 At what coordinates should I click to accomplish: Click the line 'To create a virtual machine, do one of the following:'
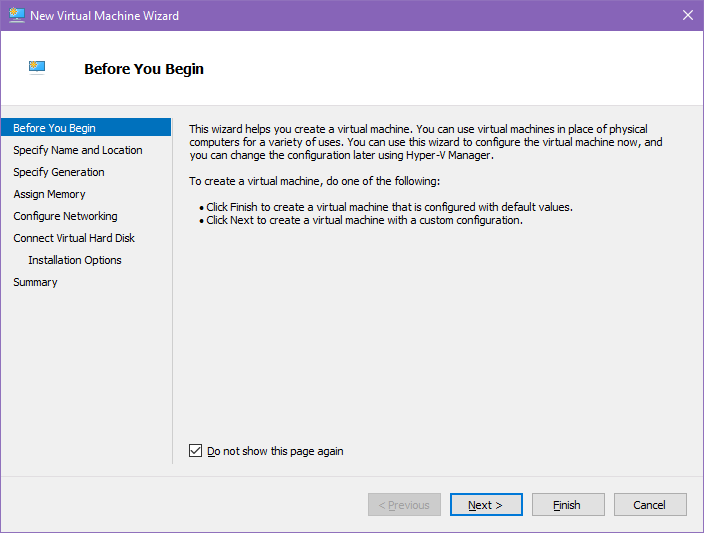(x=314, y=181)
